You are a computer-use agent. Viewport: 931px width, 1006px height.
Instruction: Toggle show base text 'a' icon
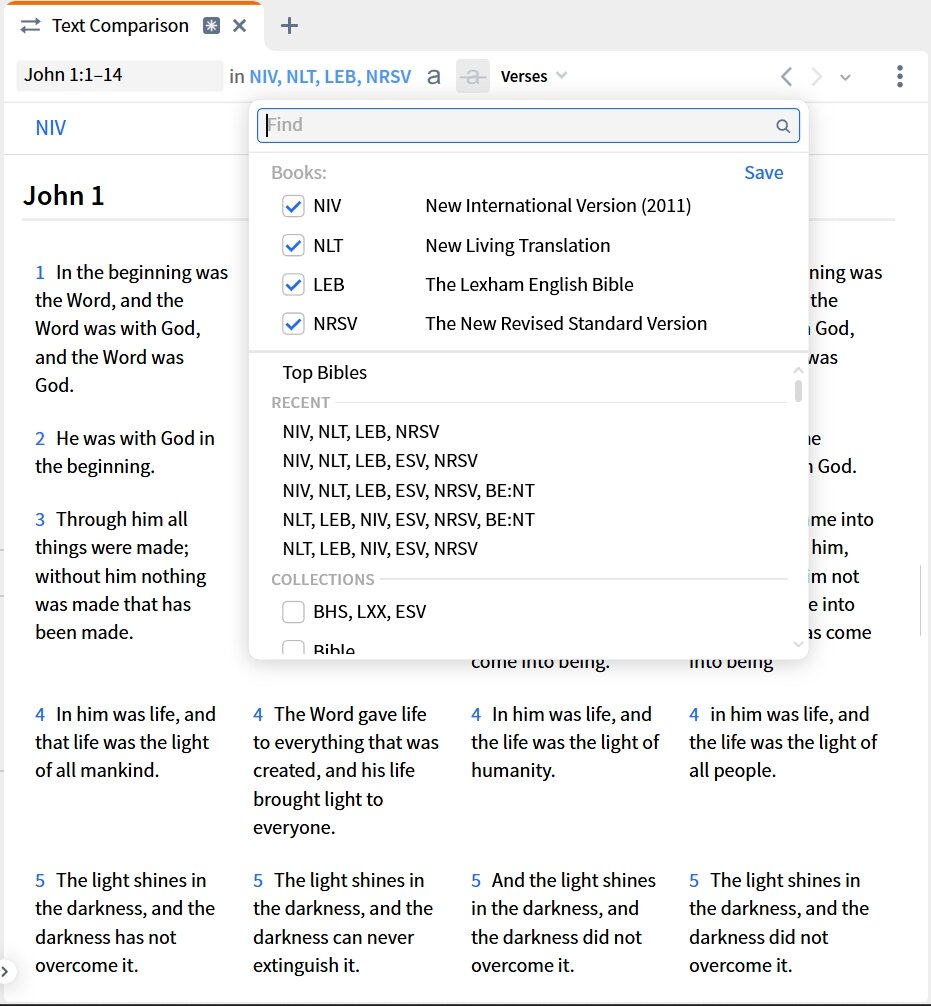click(x=434, y=76)
